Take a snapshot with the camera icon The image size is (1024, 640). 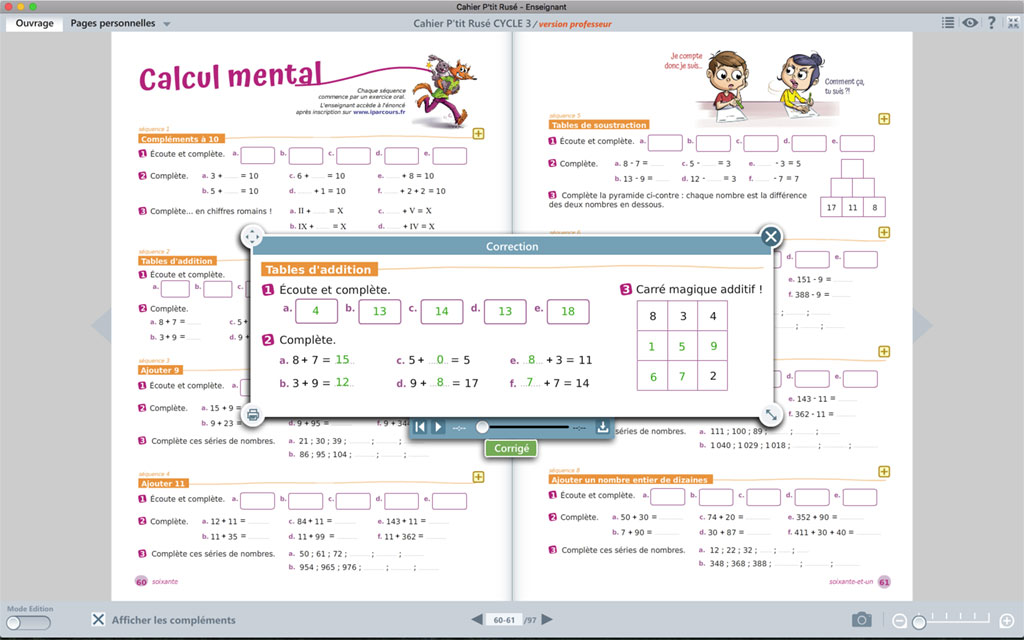pyautogui.click(x=861, y=619)
